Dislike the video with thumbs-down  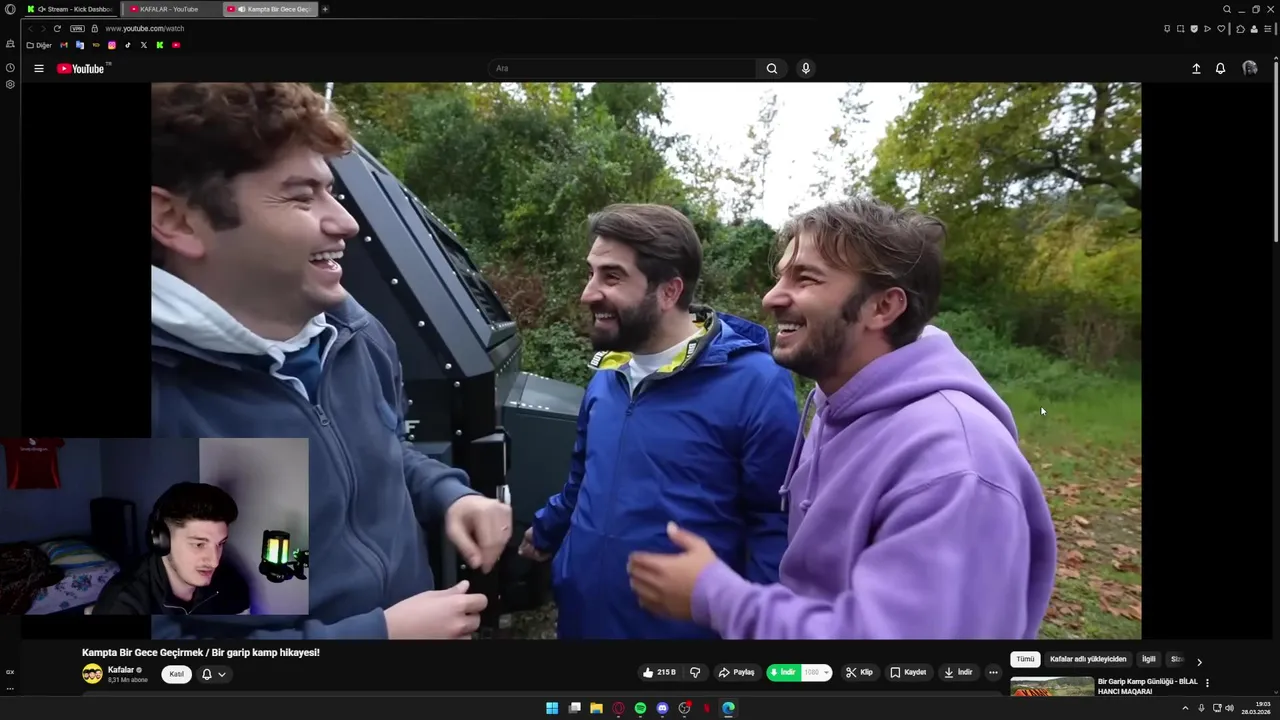coord(695,672)
